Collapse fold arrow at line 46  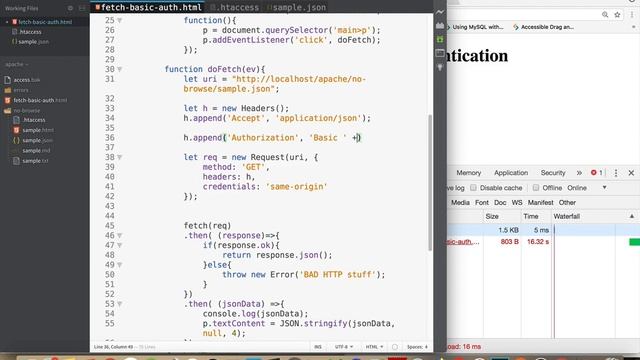[120, 236]
